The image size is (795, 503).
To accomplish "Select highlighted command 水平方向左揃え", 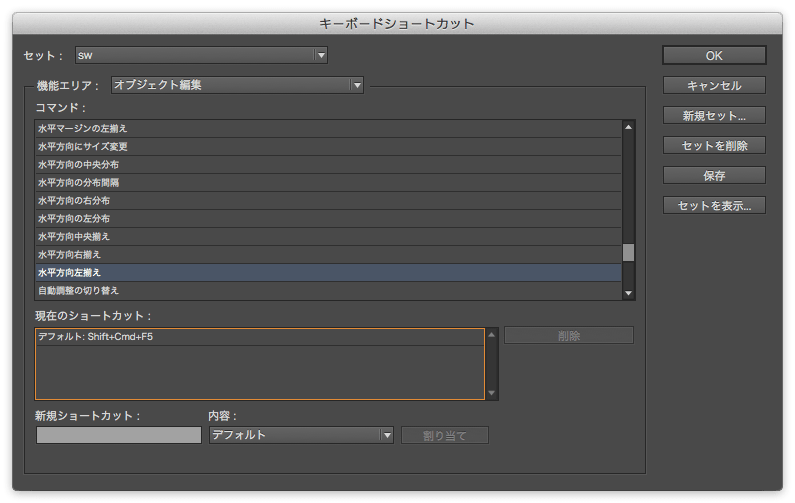I will [328, 273].
